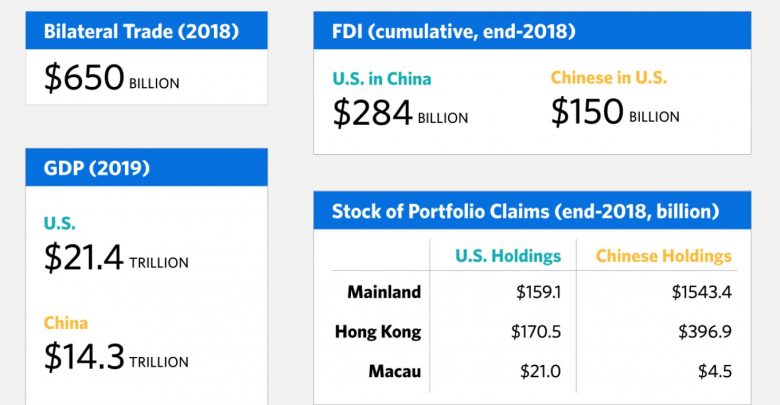Select the Chinese in U.S. label
The height and width of the screenshot is (405, 780).
coord(608,77)
